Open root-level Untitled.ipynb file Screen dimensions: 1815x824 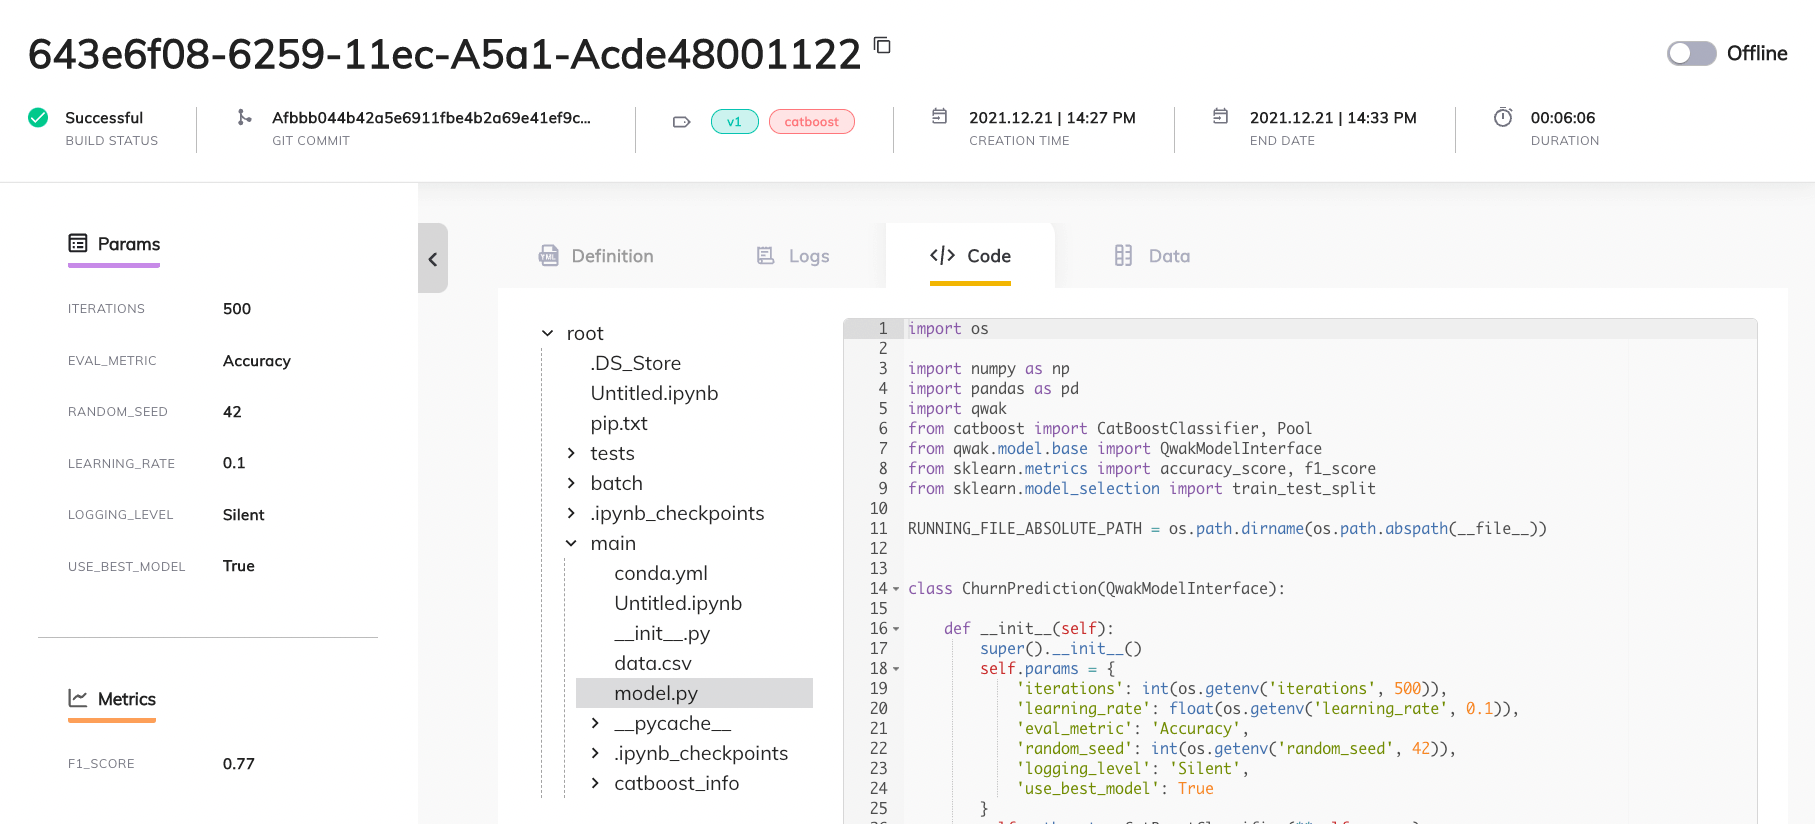pyautogui.click(x=654, y=393)
